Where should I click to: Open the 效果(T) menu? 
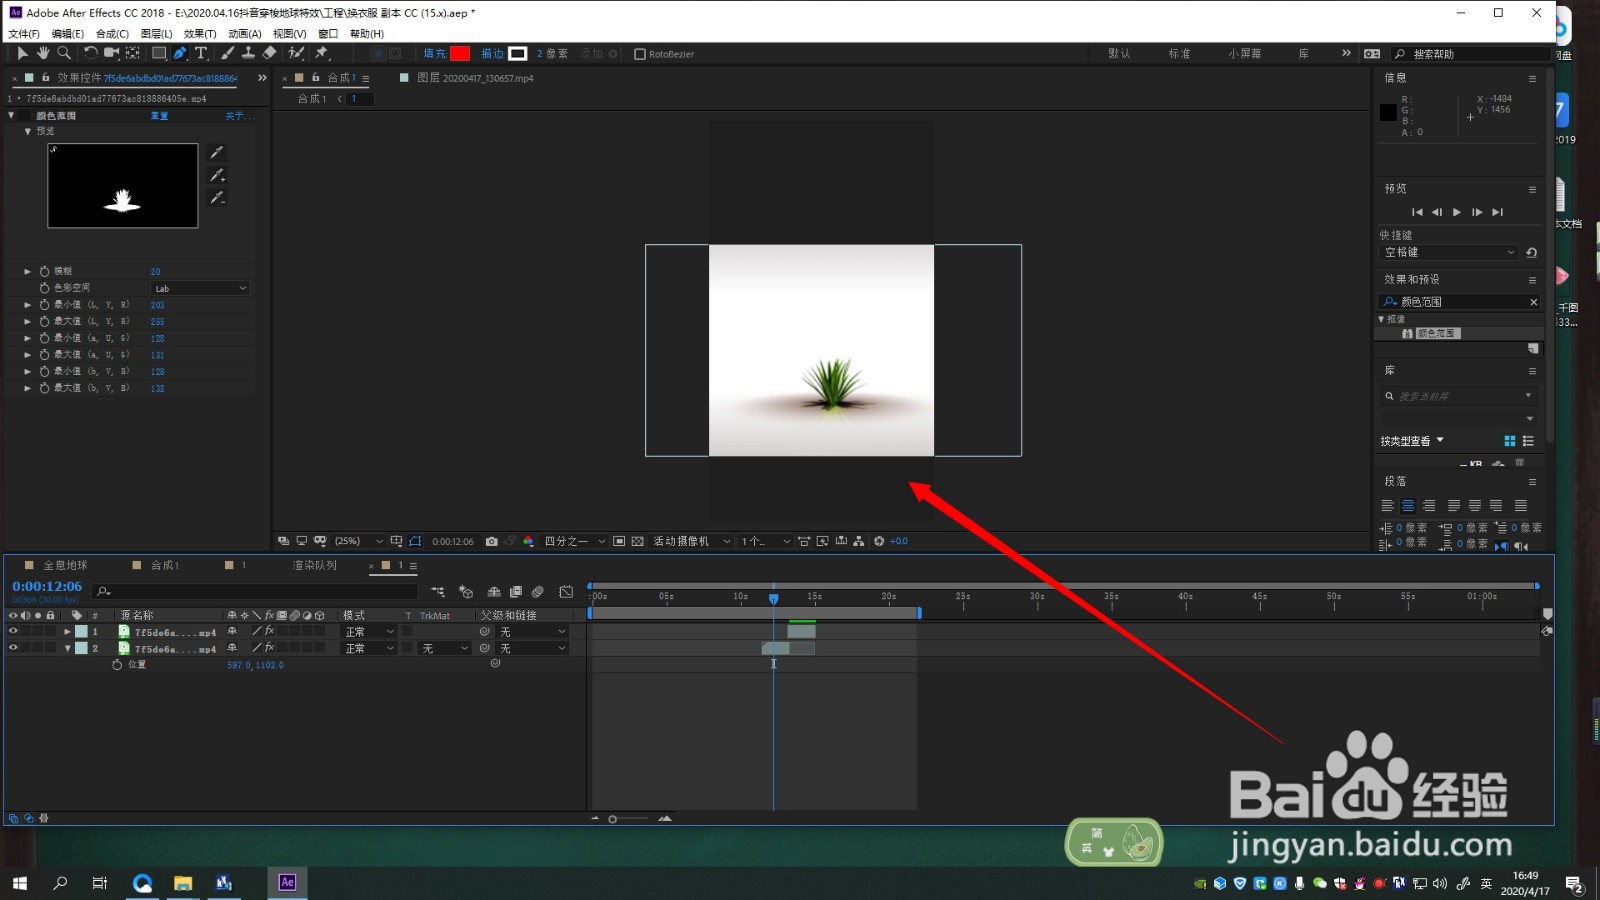(x=200, y=34)
